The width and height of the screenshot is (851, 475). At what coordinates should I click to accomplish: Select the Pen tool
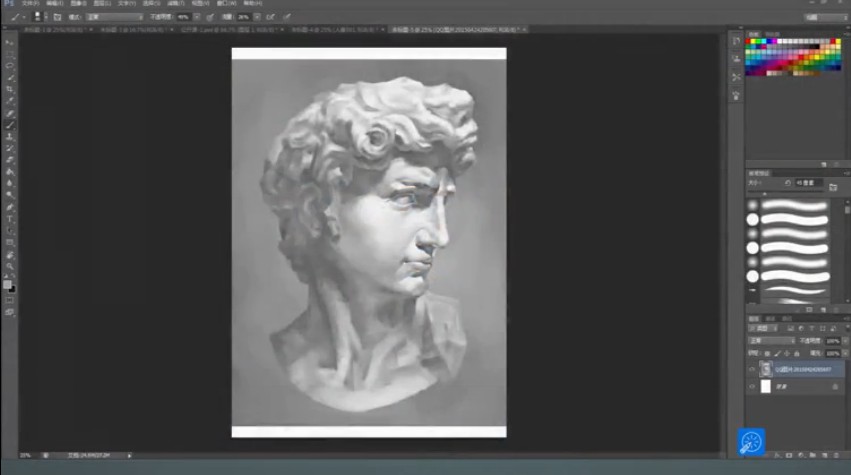click(10, 207)
